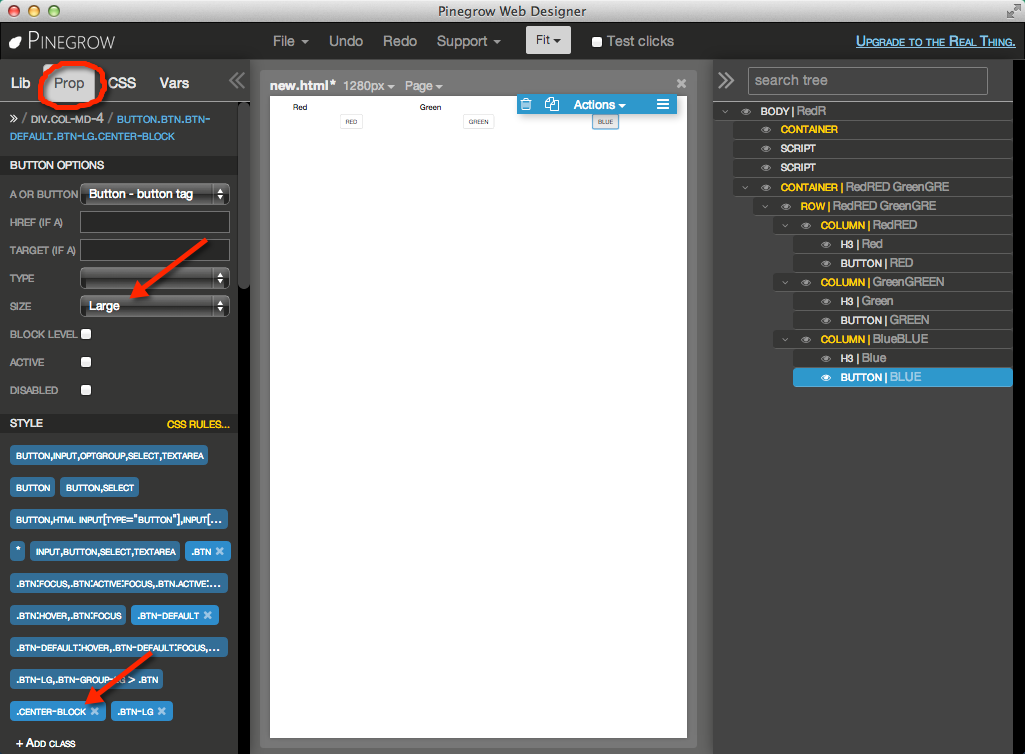Image resolution: width=1025 pixels, height=754 pixels.
Task: Toggle the Test clicks checkbox
Action: click(x=597, y=42)
